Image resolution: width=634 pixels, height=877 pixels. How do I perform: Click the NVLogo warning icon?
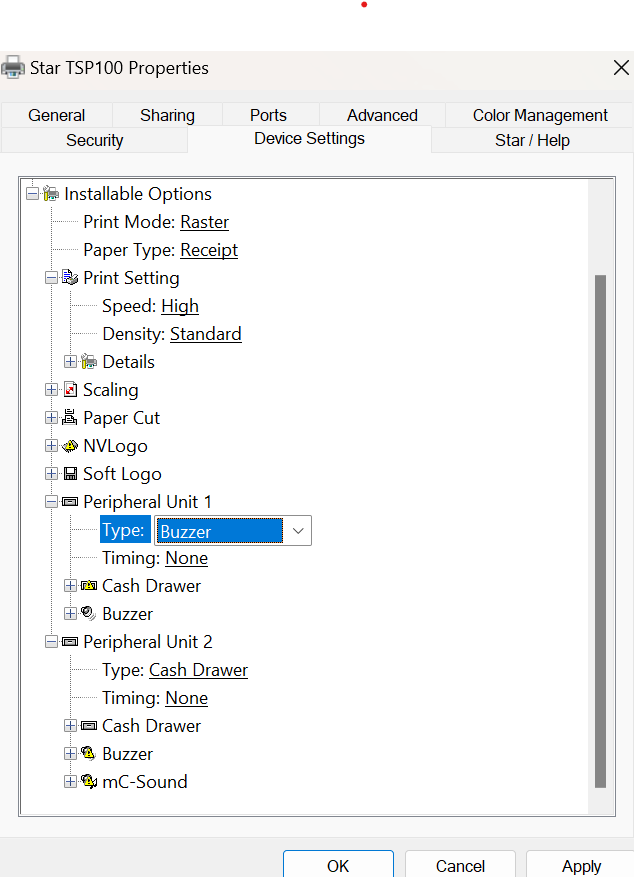(x=70, y=446)
